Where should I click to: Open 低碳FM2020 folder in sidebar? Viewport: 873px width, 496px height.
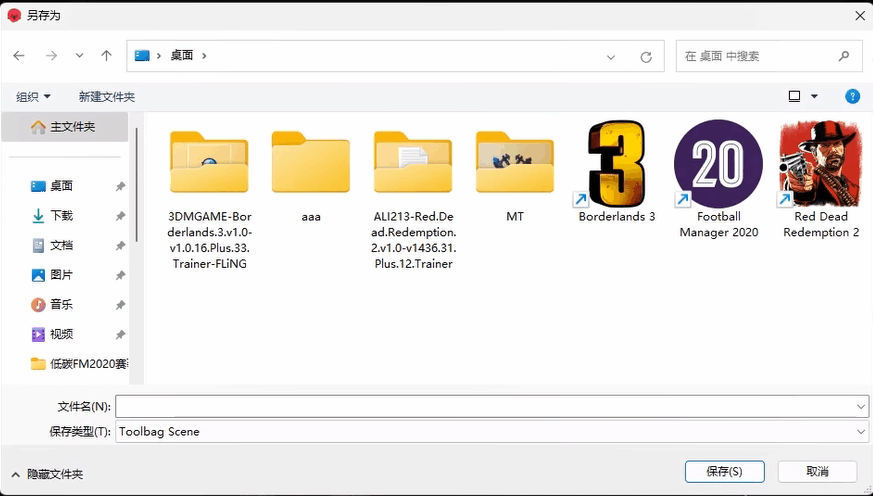click(79, 364)
